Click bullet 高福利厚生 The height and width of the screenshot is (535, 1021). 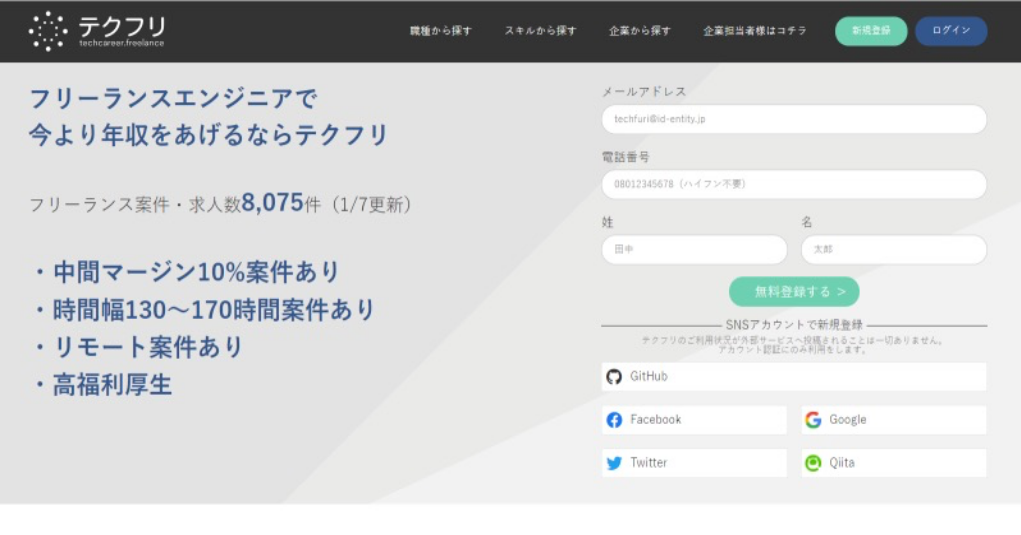tap(112, 385)
